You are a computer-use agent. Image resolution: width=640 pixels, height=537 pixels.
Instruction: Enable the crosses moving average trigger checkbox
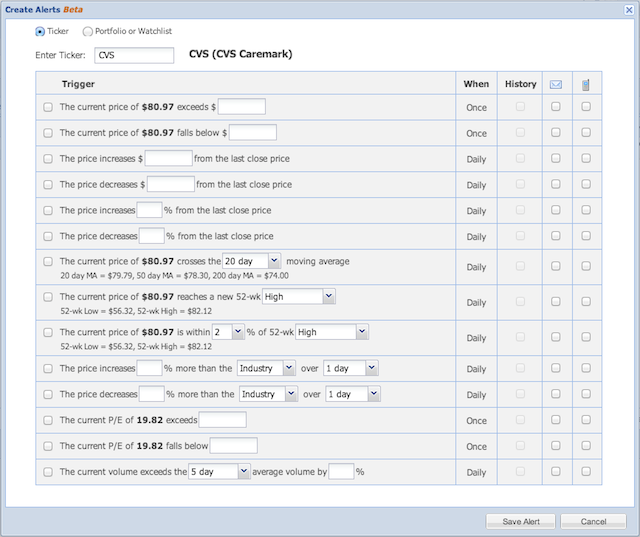[48, 261]
